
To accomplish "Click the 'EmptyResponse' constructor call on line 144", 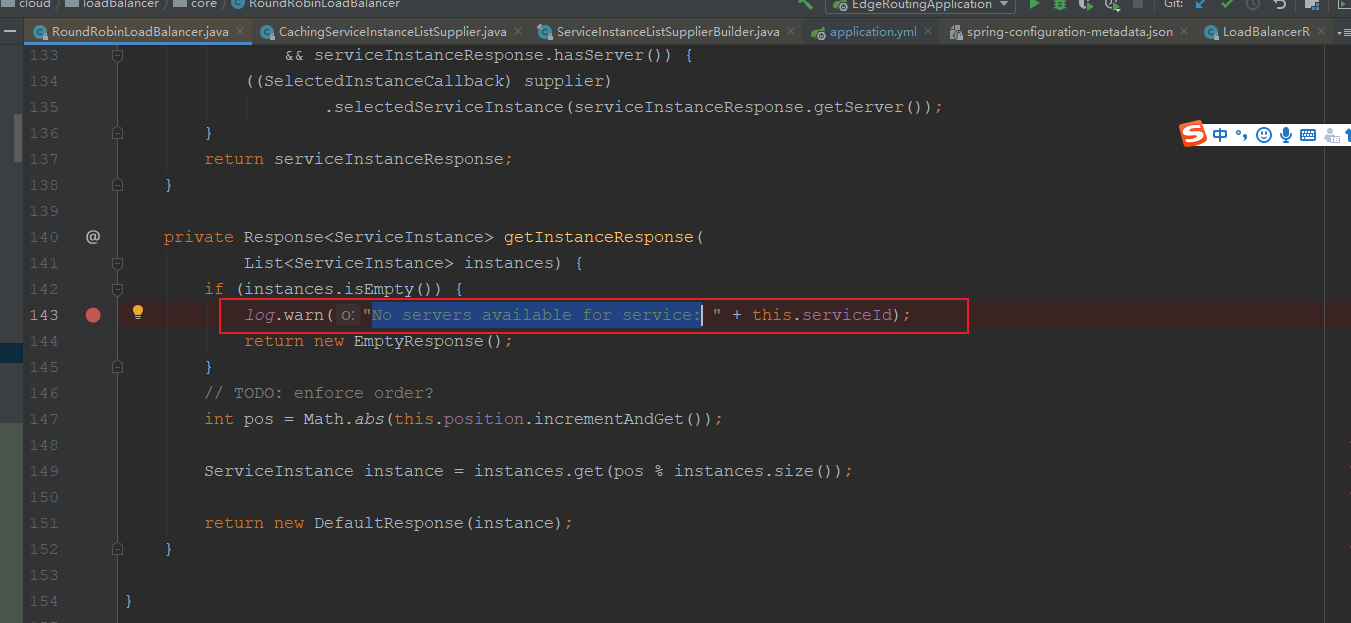I will [418, 341].
